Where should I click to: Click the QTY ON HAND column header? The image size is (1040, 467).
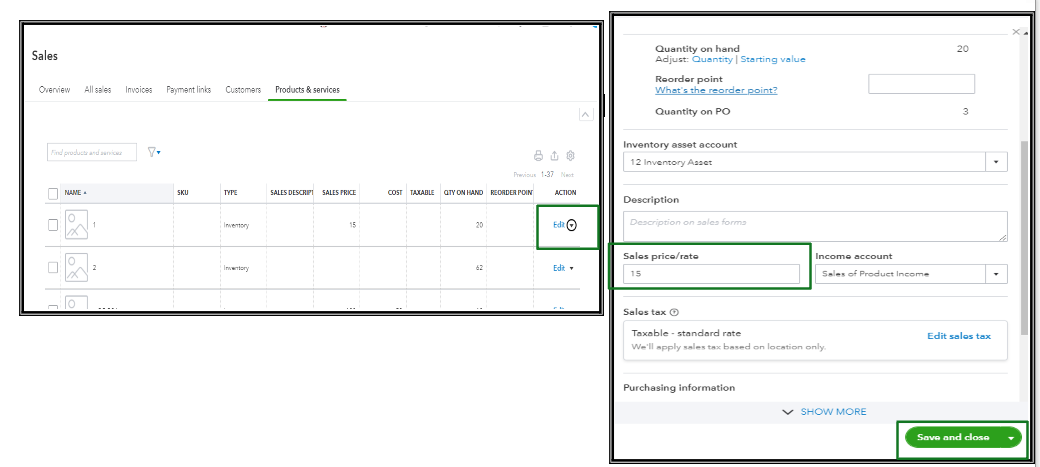point(463,193)
